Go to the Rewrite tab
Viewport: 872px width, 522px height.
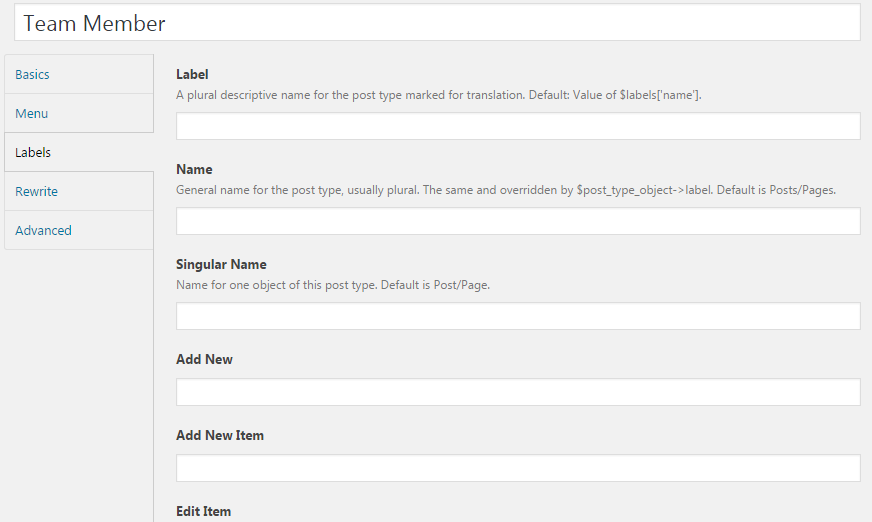click(x=79, y=191)
